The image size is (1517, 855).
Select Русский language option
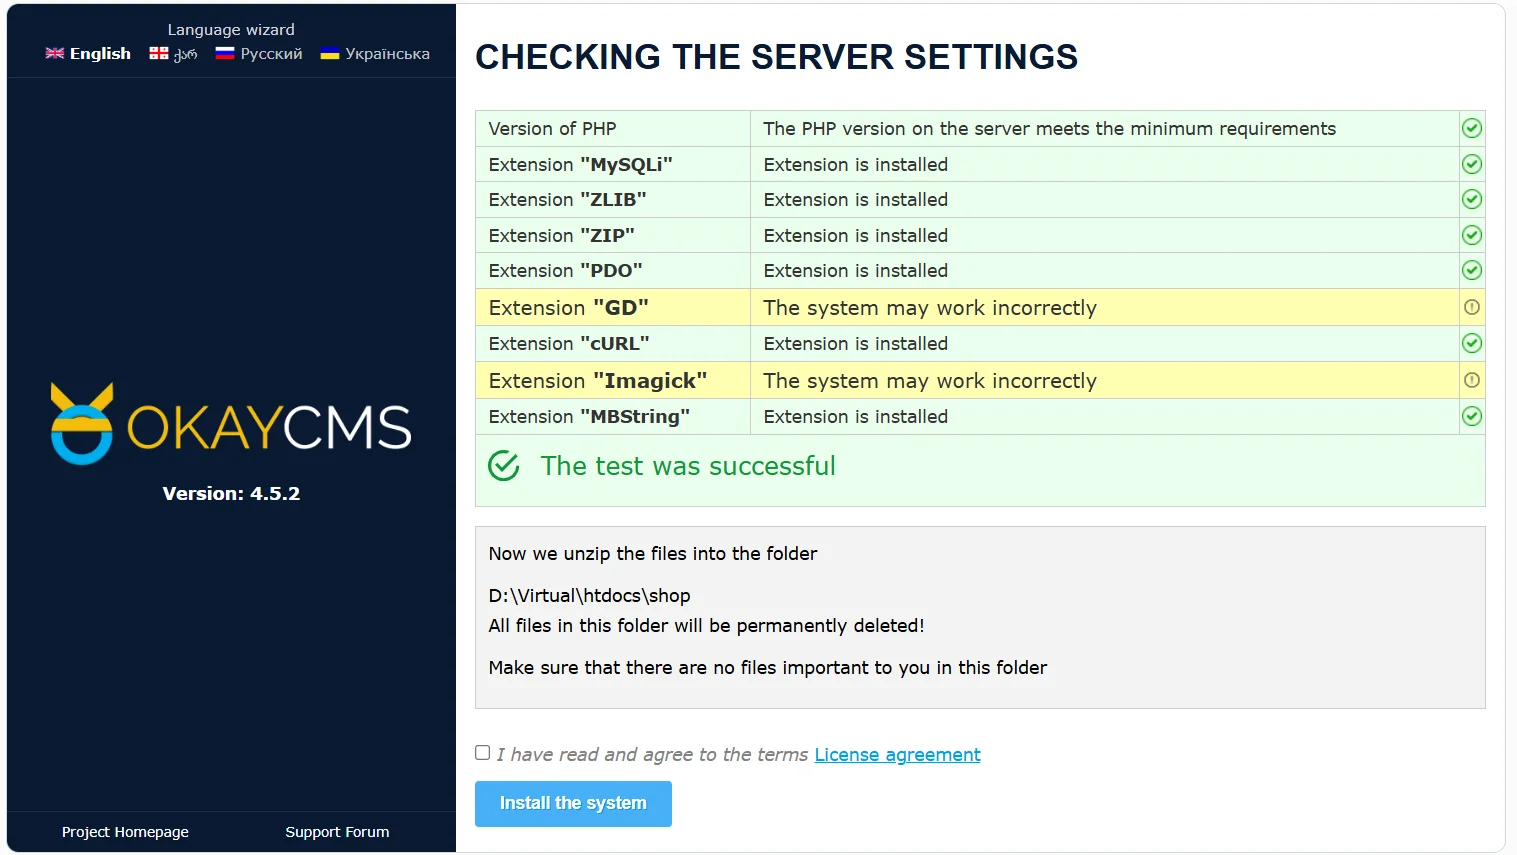pos(258,53)
